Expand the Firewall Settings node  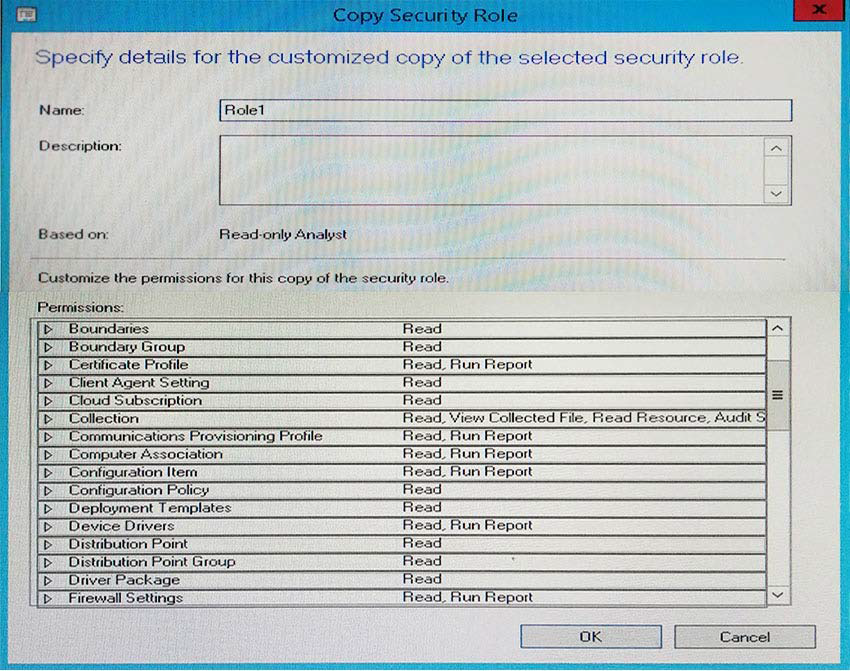pos(48,598)
